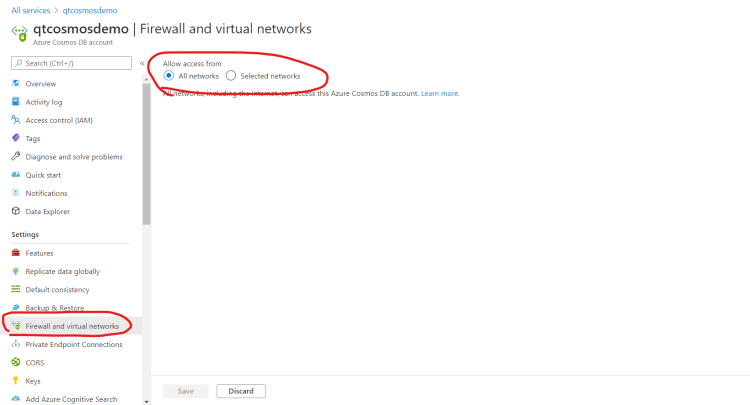Click the search magnifier icon

coord(19,63)
